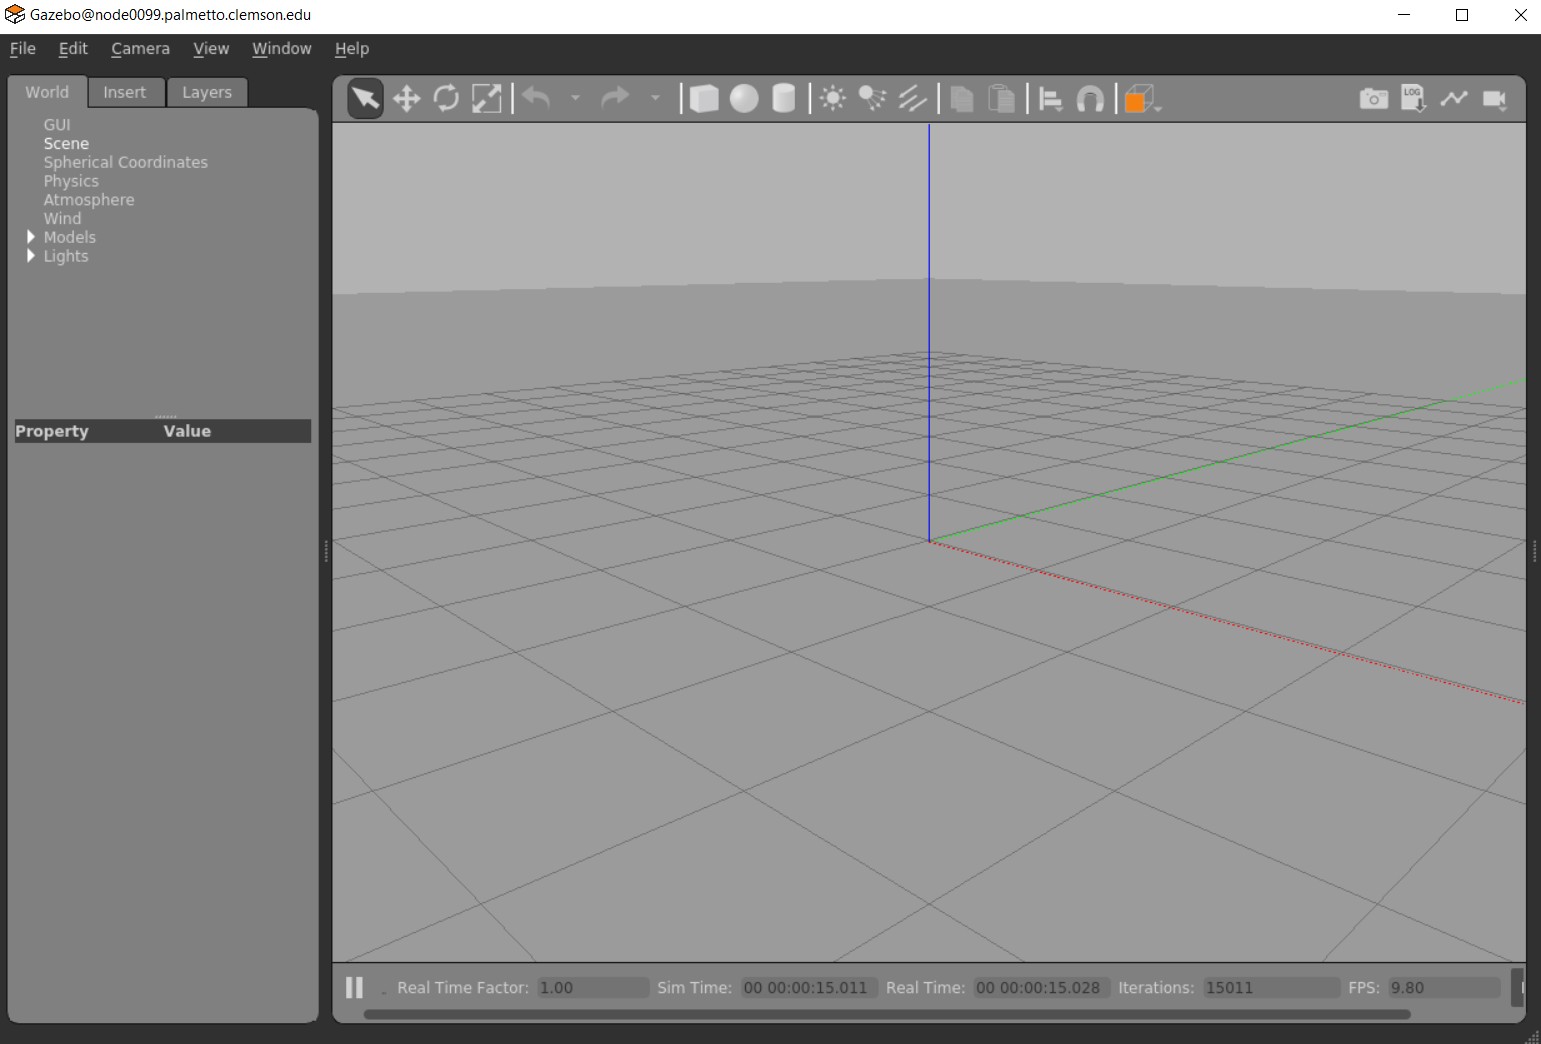1541x1044 pixels.
Task: Activate the rotate mode tool
Action: [x=446, y=98]
